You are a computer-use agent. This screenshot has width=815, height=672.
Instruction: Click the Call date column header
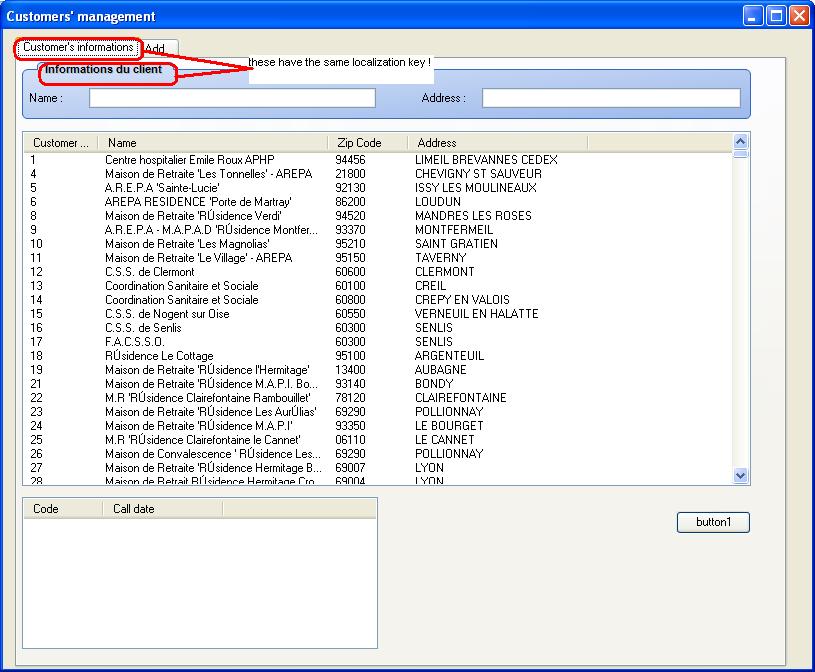tap(160, 509)
